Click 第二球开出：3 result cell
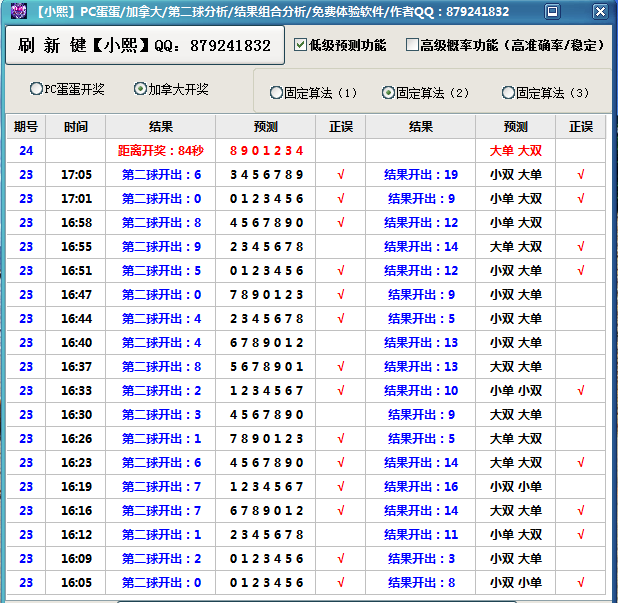This screenshot has width=618, height=603. [x=161, y=415]
